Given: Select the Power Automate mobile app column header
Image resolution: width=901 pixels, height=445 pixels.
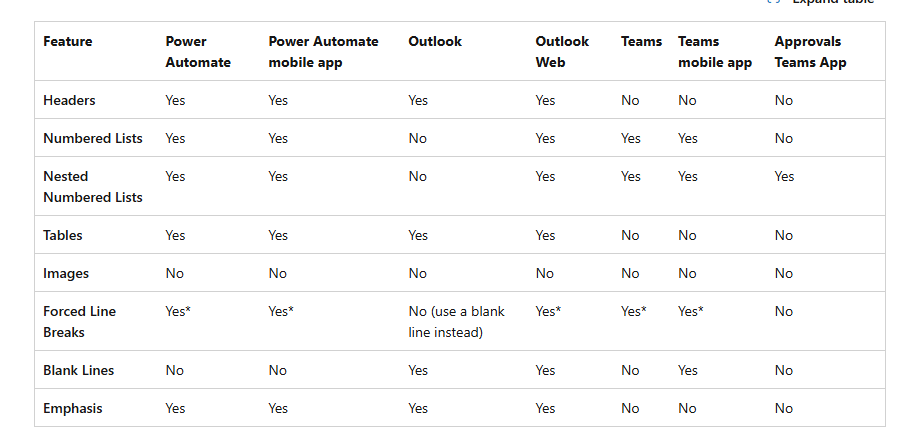Looking at the screenshot, I should tap(324, 52).
